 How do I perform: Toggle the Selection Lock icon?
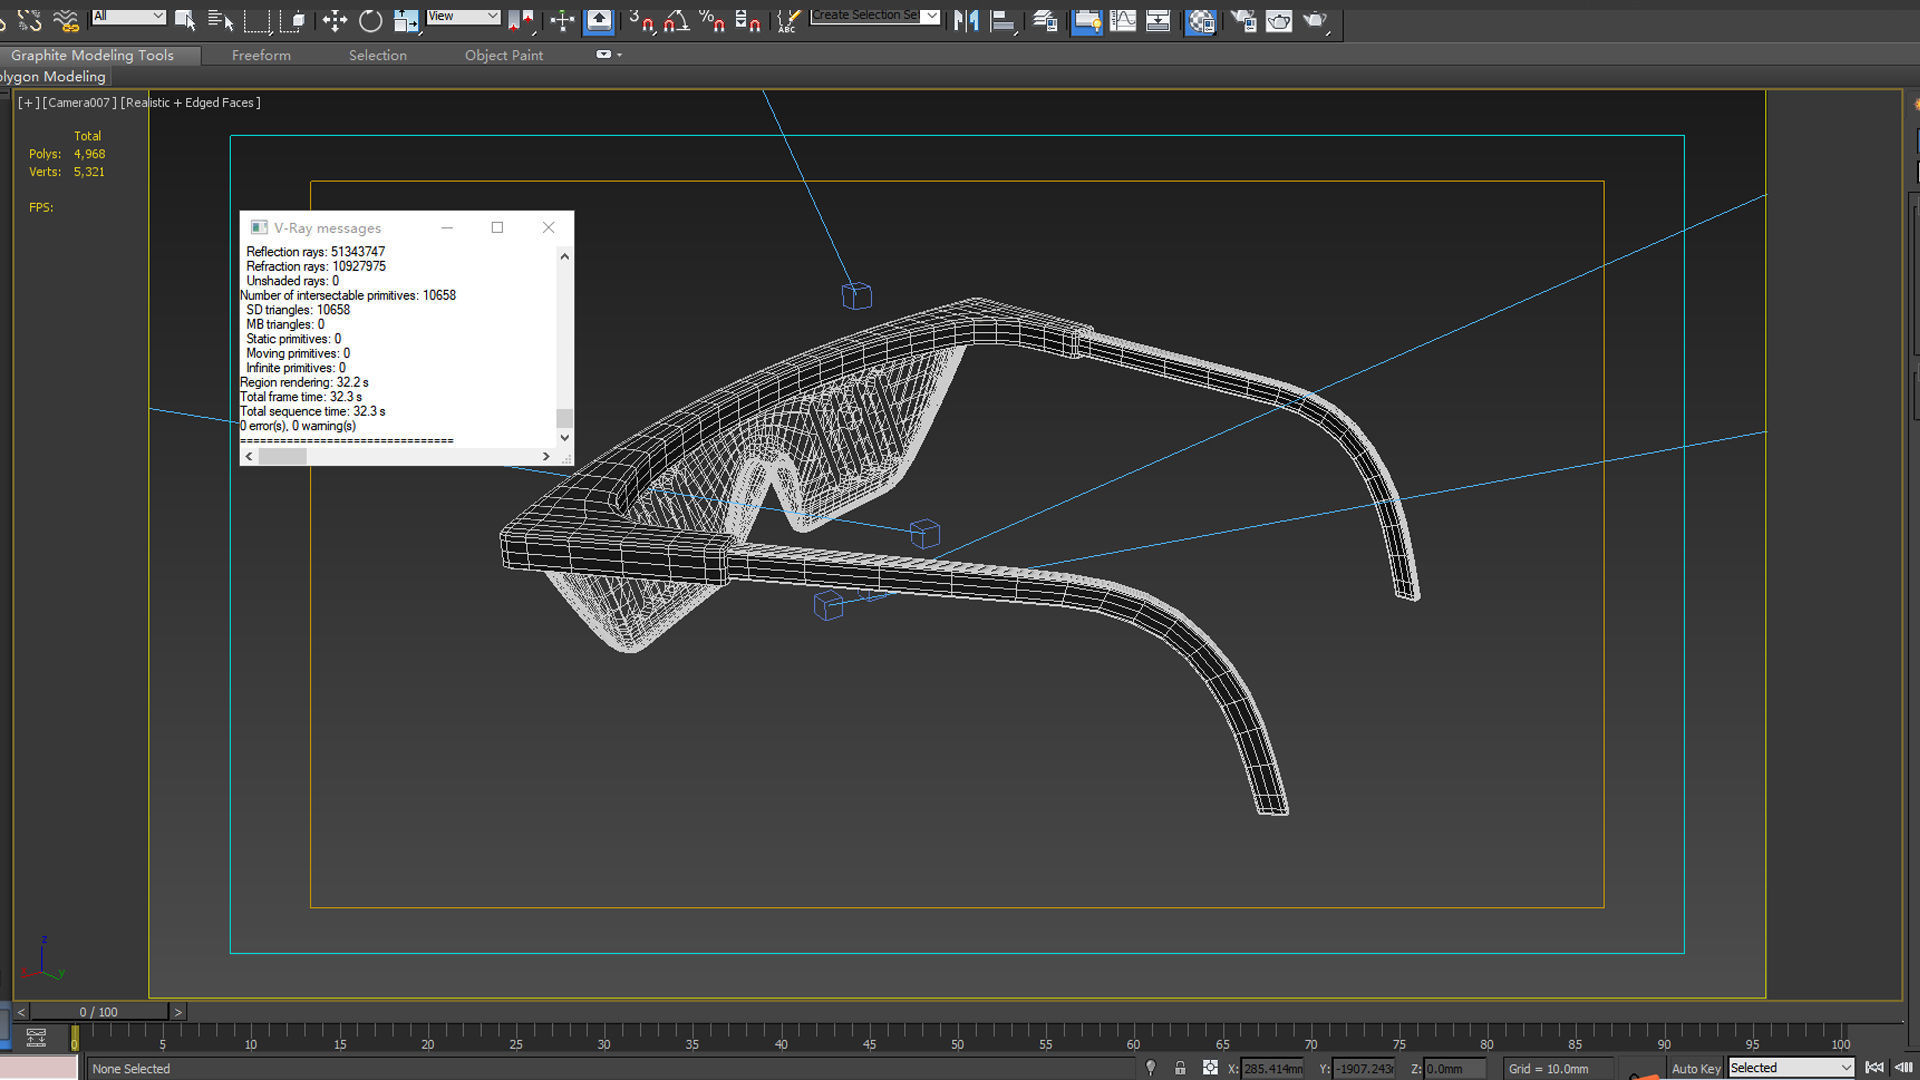pos(1180,1068)
